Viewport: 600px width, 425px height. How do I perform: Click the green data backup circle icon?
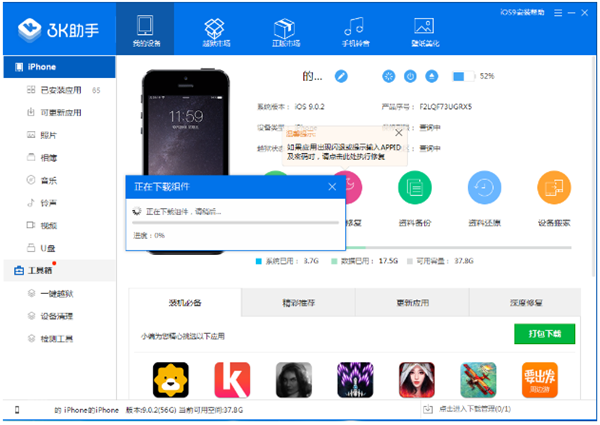415,187
